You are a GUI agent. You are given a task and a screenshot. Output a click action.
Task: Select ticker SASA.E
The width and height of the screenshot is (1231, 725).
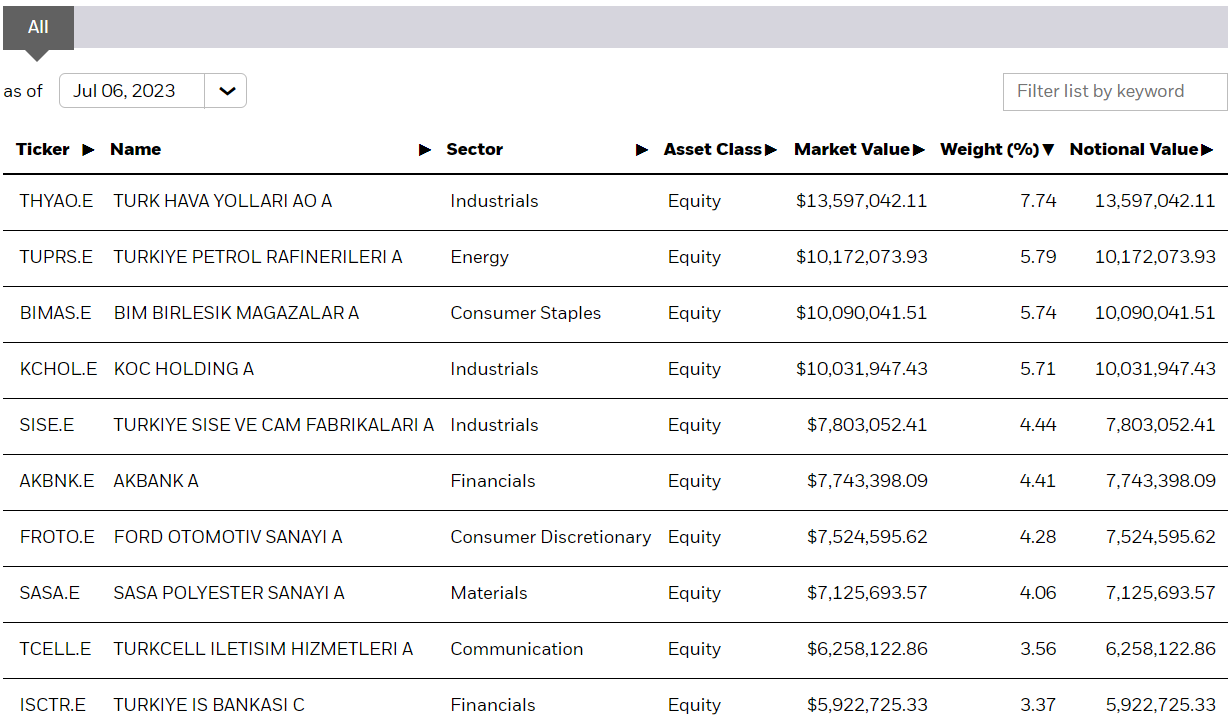click(49, 593)
